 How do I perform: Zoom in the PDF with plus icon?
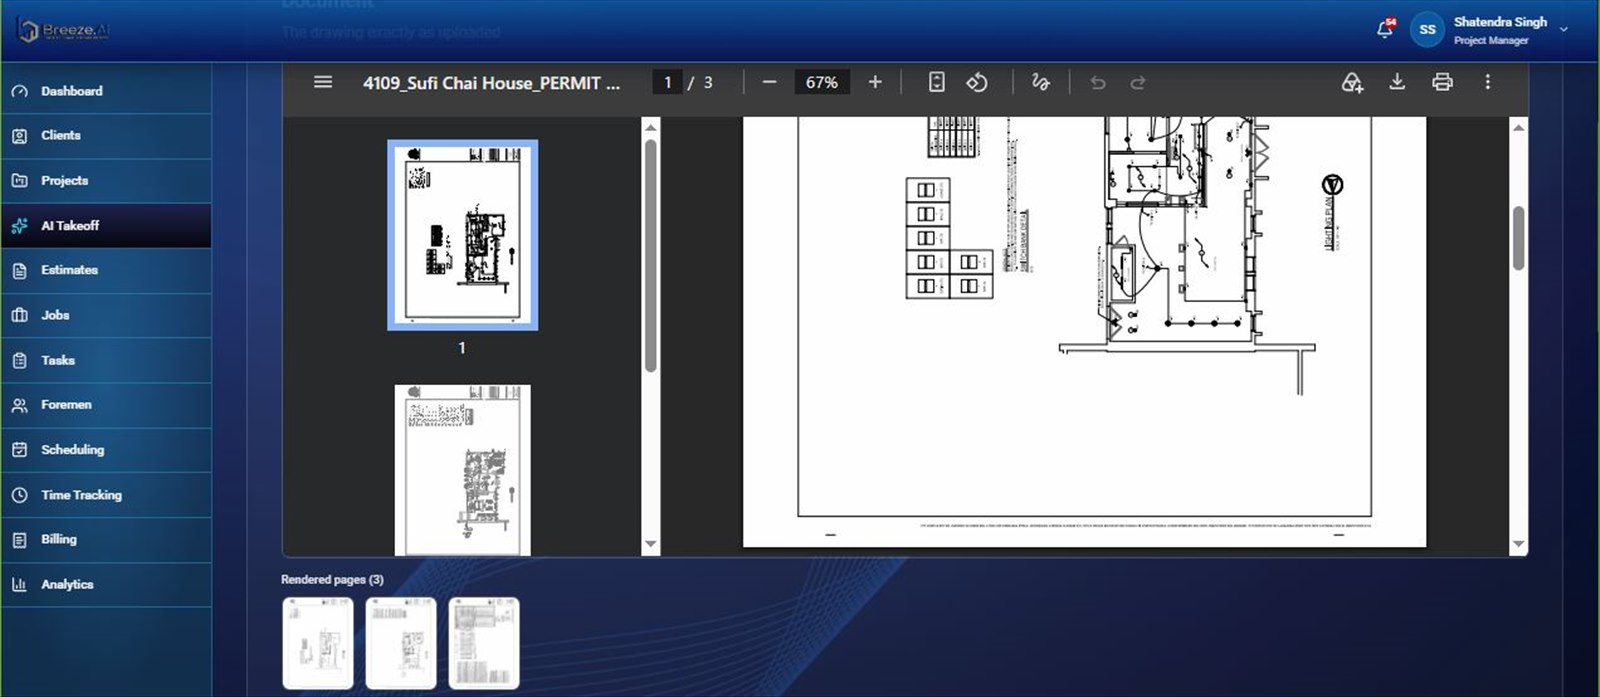point(875,82)
